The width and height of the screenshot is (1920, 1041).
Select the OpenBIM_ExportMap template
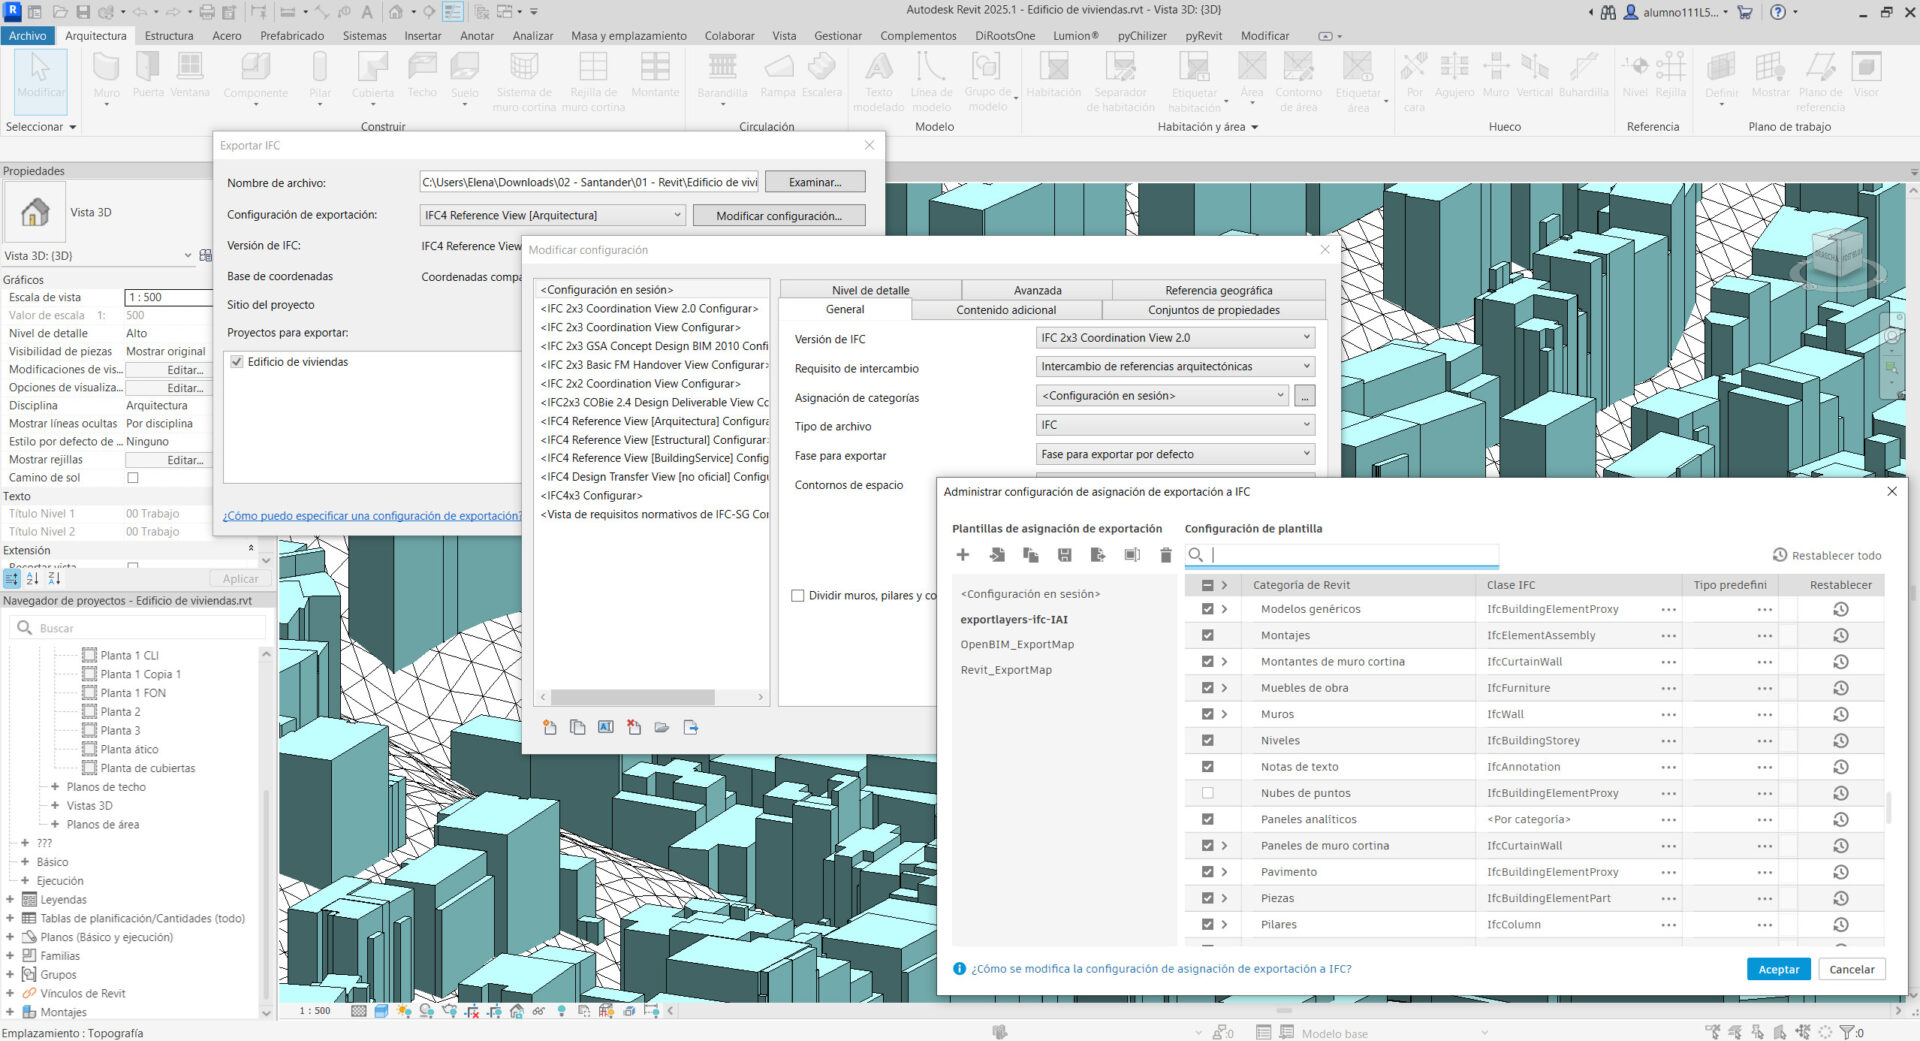tap(1017, 645)
